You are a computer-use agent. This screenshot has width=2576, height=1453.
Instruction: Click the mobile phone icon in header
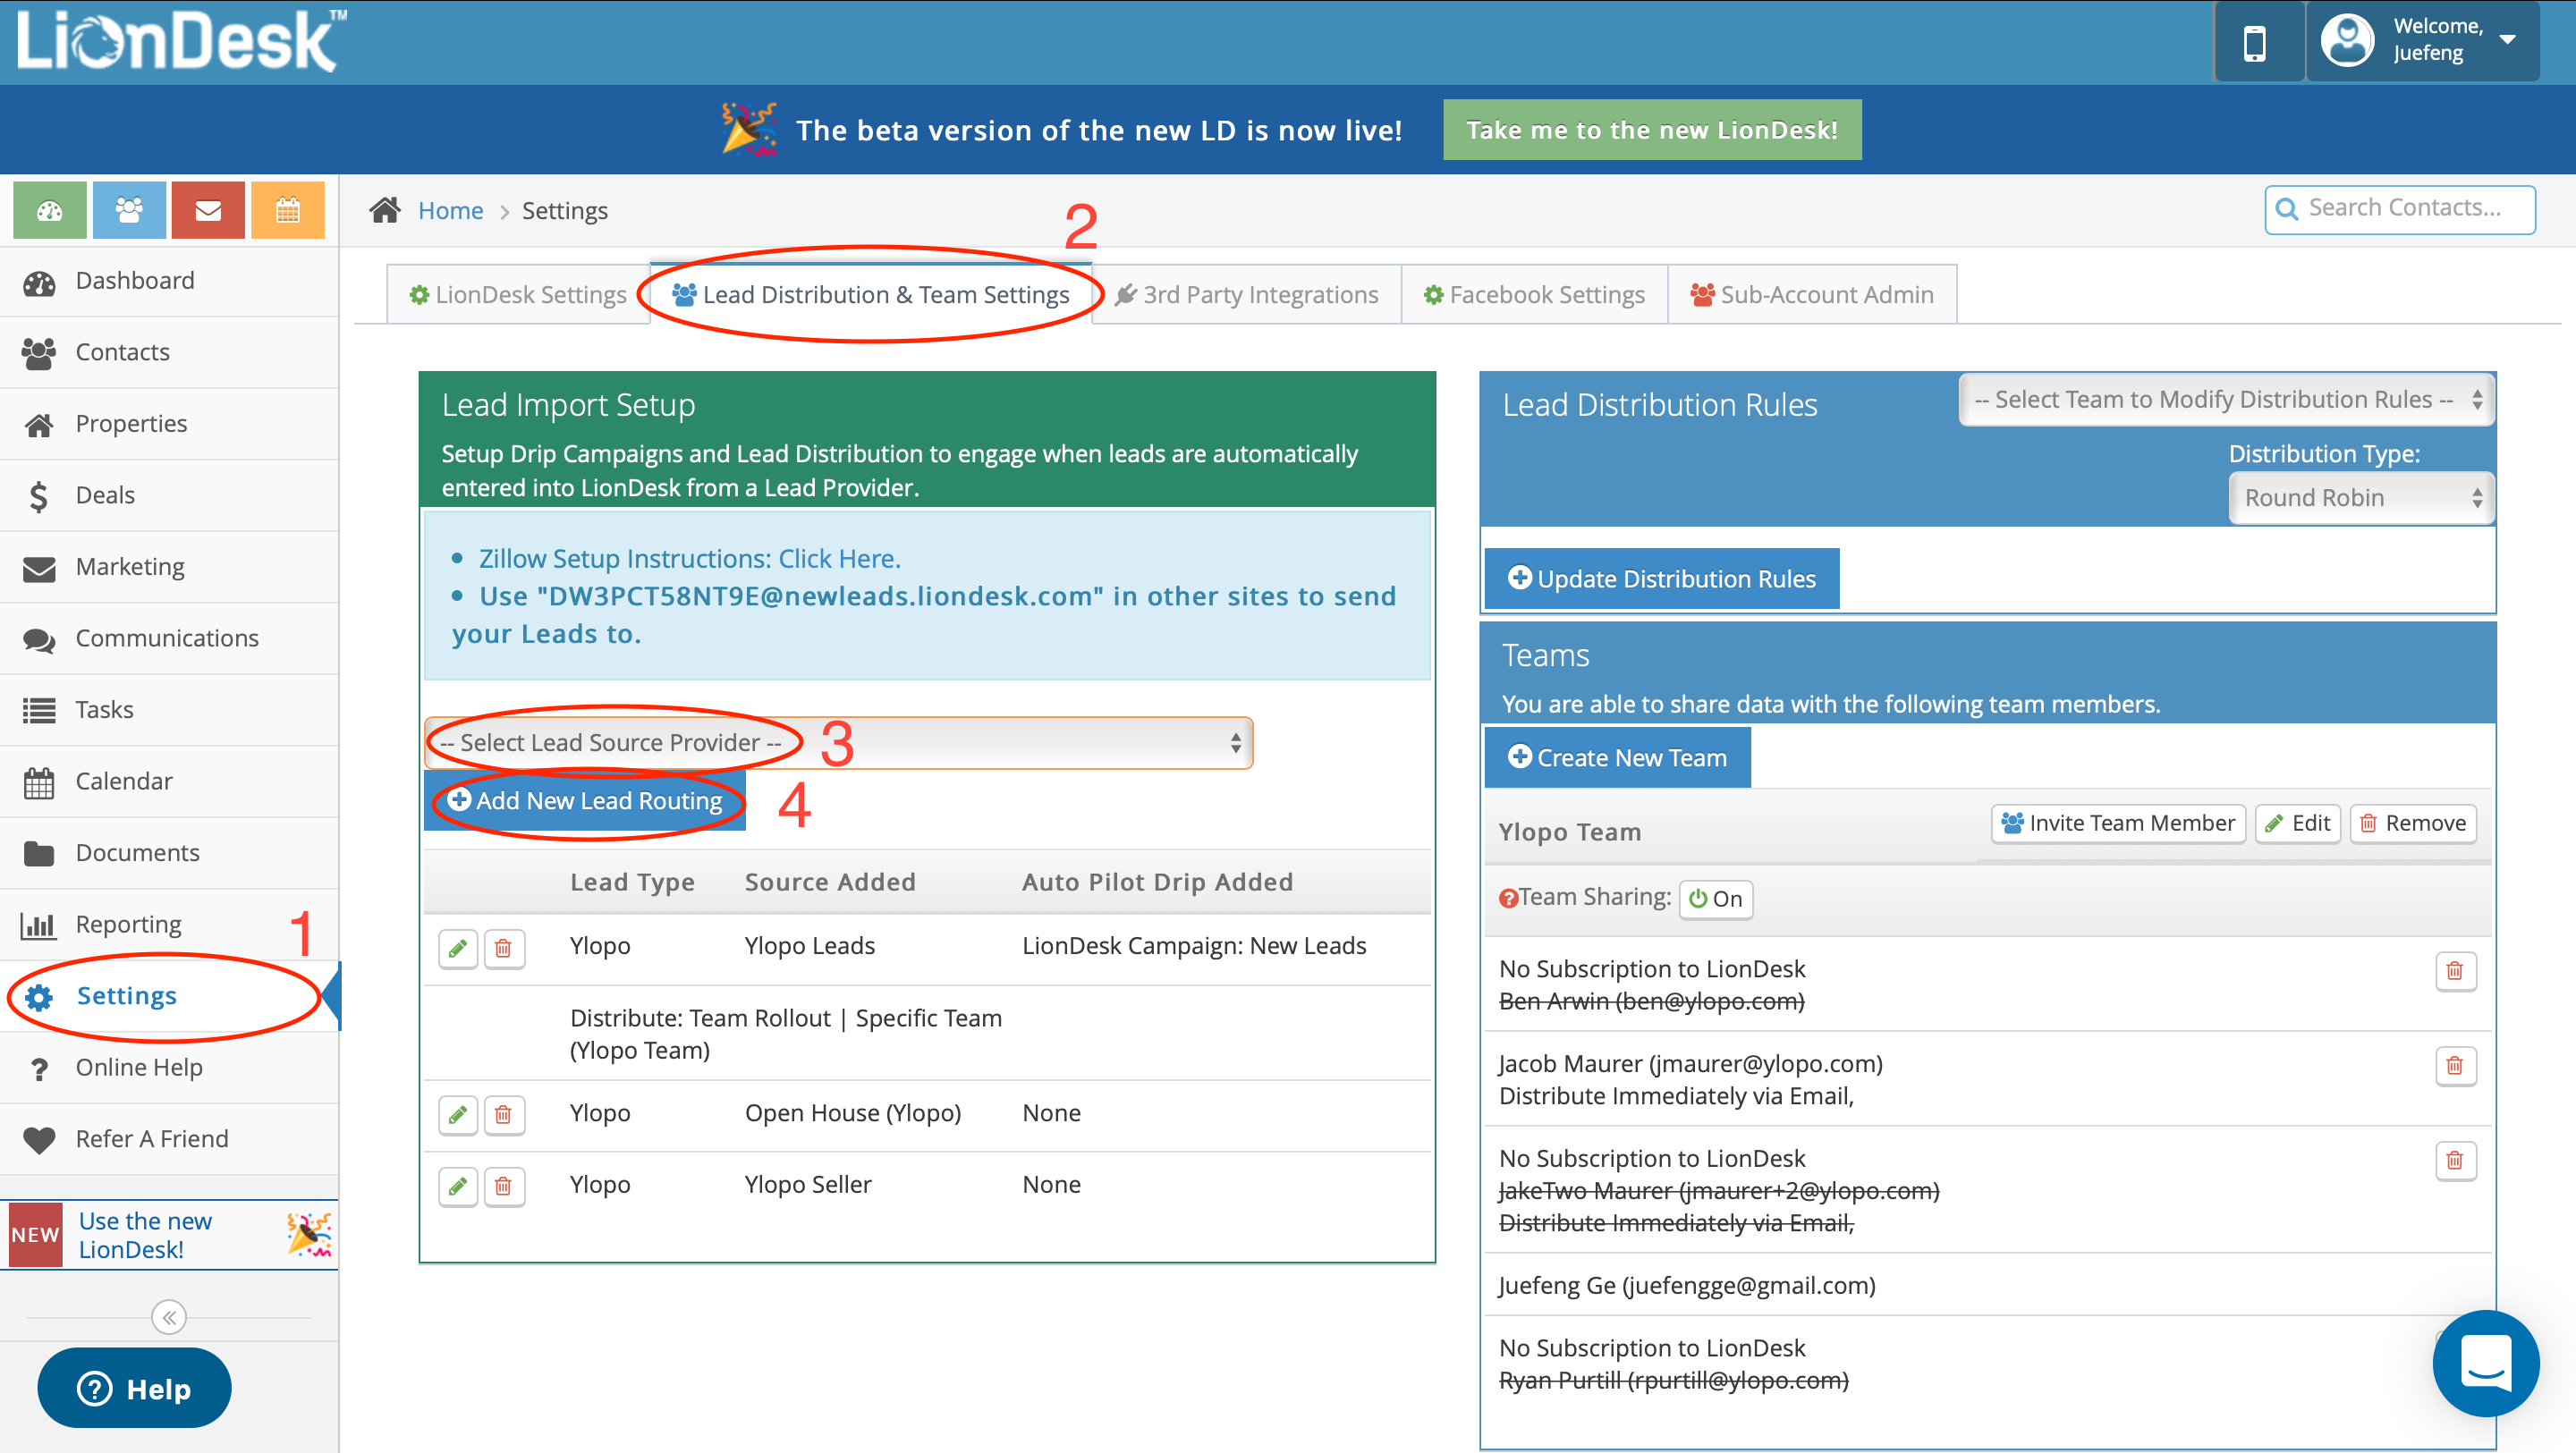tap(2255, 43)
